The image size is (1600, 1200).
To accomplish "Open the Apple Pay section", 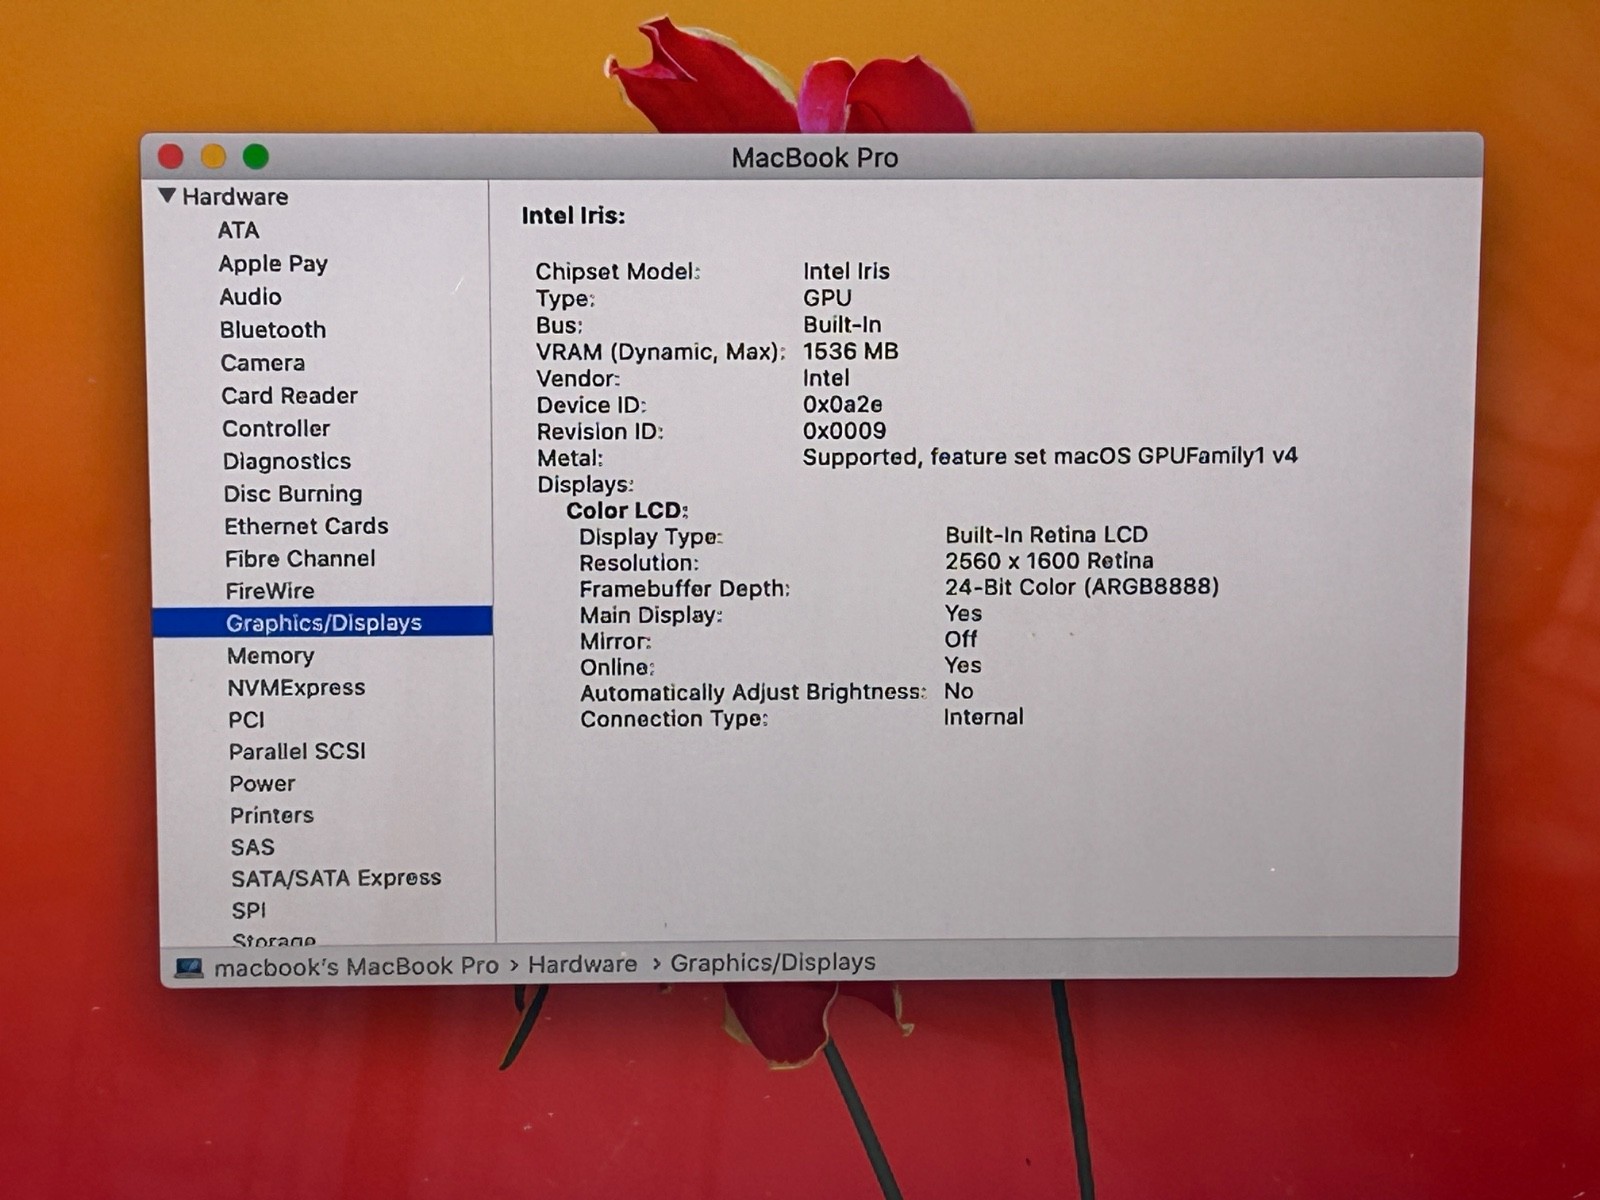I will click(x=273, y=264).
